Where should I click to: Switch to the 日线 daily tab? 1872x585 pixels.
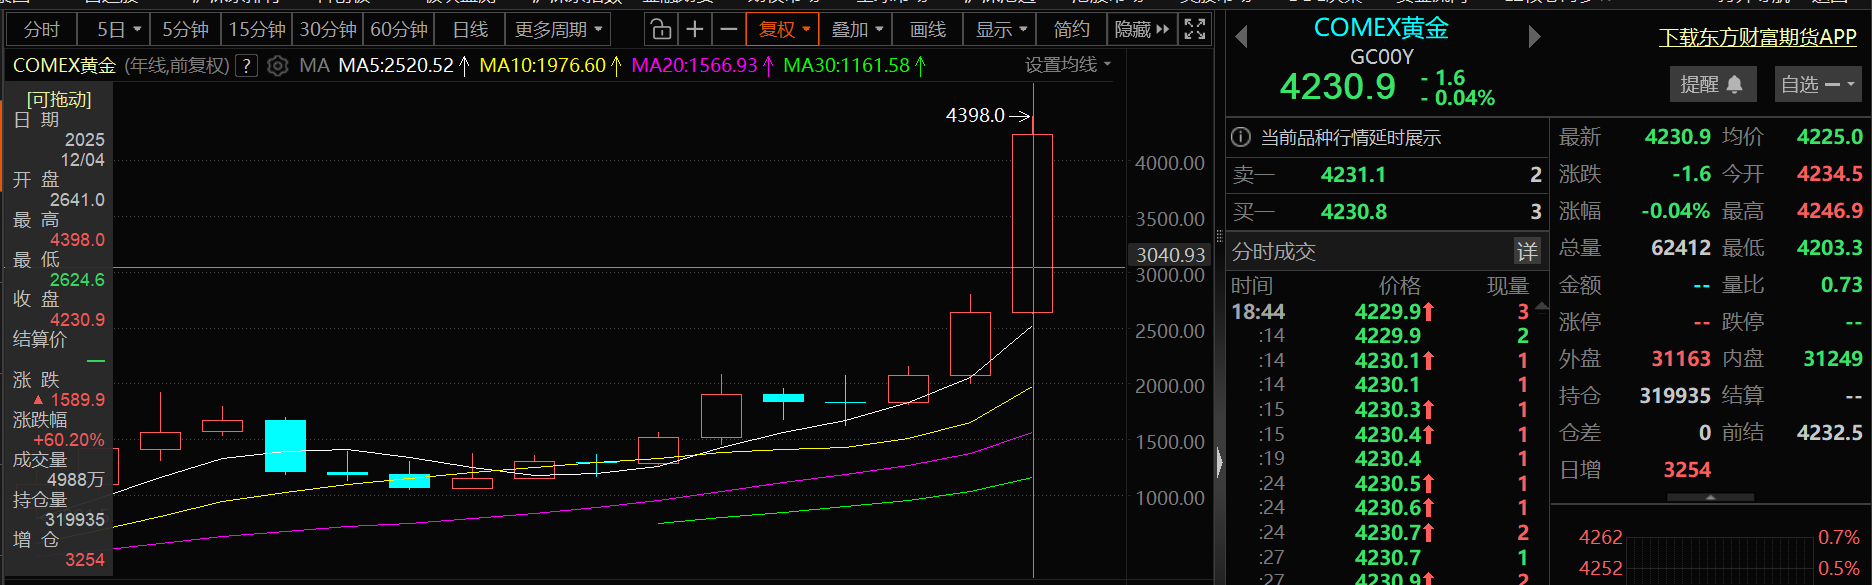(x=470, y=30)
